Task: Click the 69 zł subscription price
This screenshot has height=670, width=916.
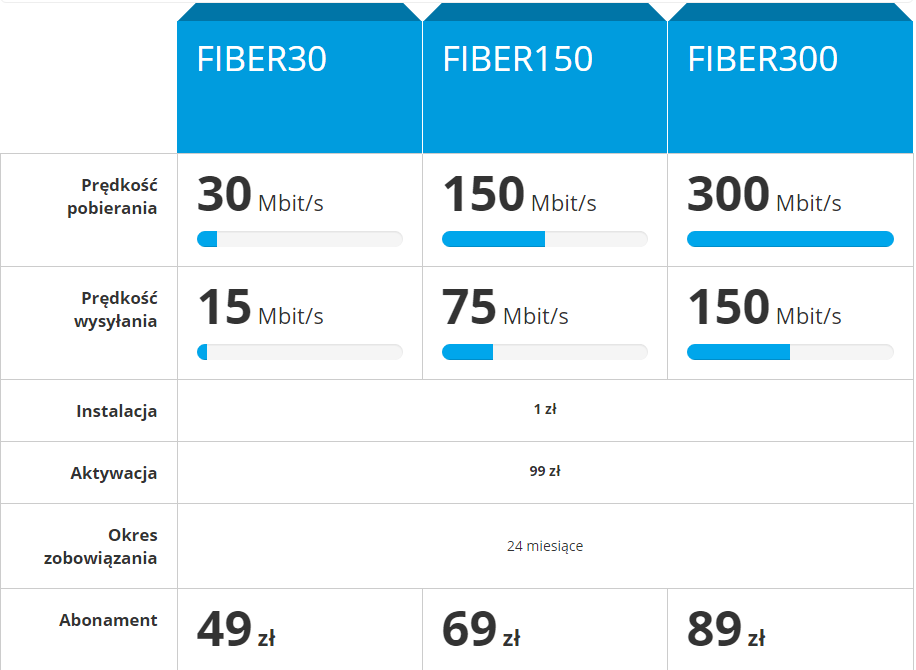Action: click(x=481, y=630)
